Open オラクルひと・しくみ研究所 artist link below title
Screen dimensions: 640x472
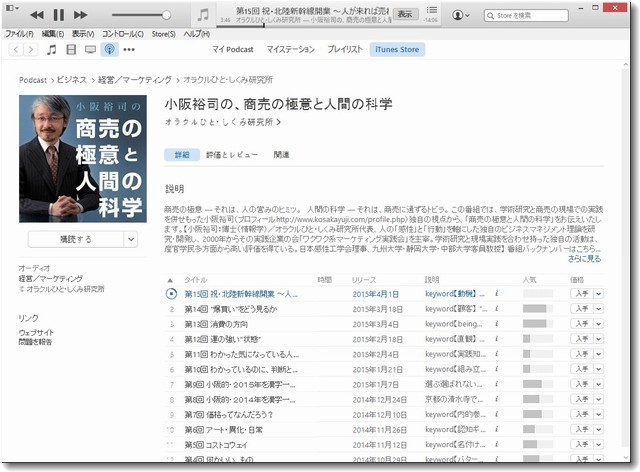[x=222, y=122]
